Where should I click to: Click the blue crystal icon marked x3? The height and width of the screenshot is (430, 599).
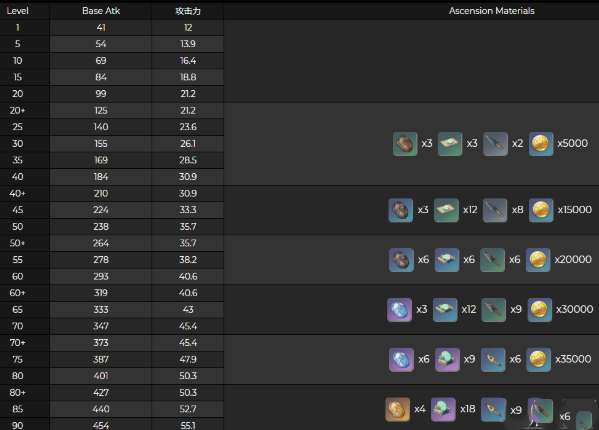399,310
